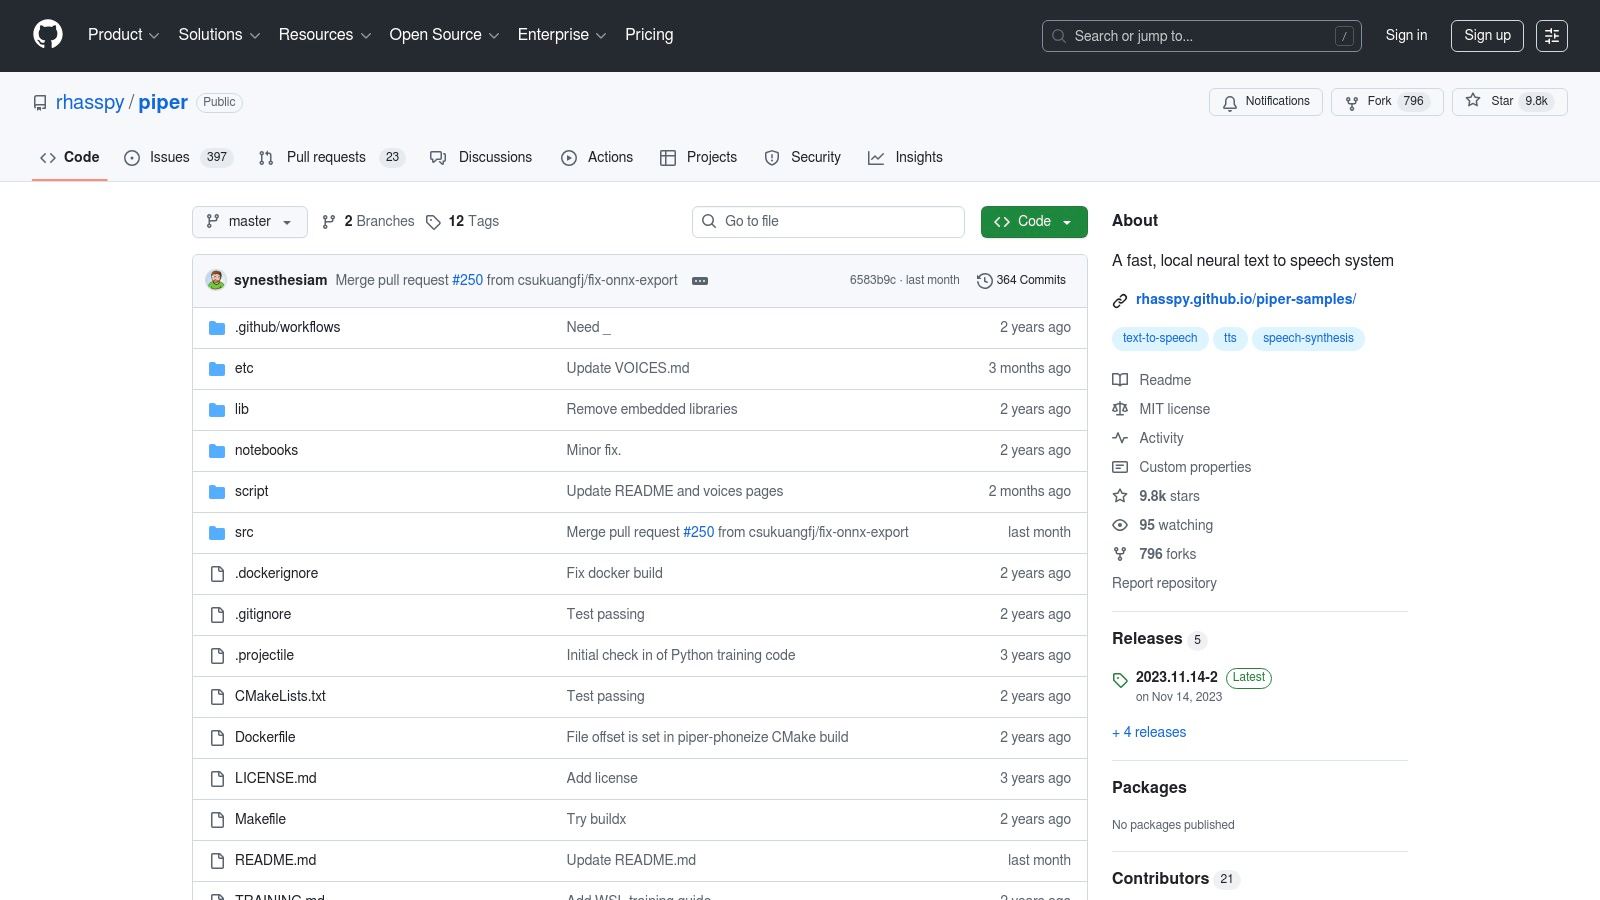The image size is (1600, 900).
Task: Click the star icon beside 9.8k stars
Action: [1120, 496]
